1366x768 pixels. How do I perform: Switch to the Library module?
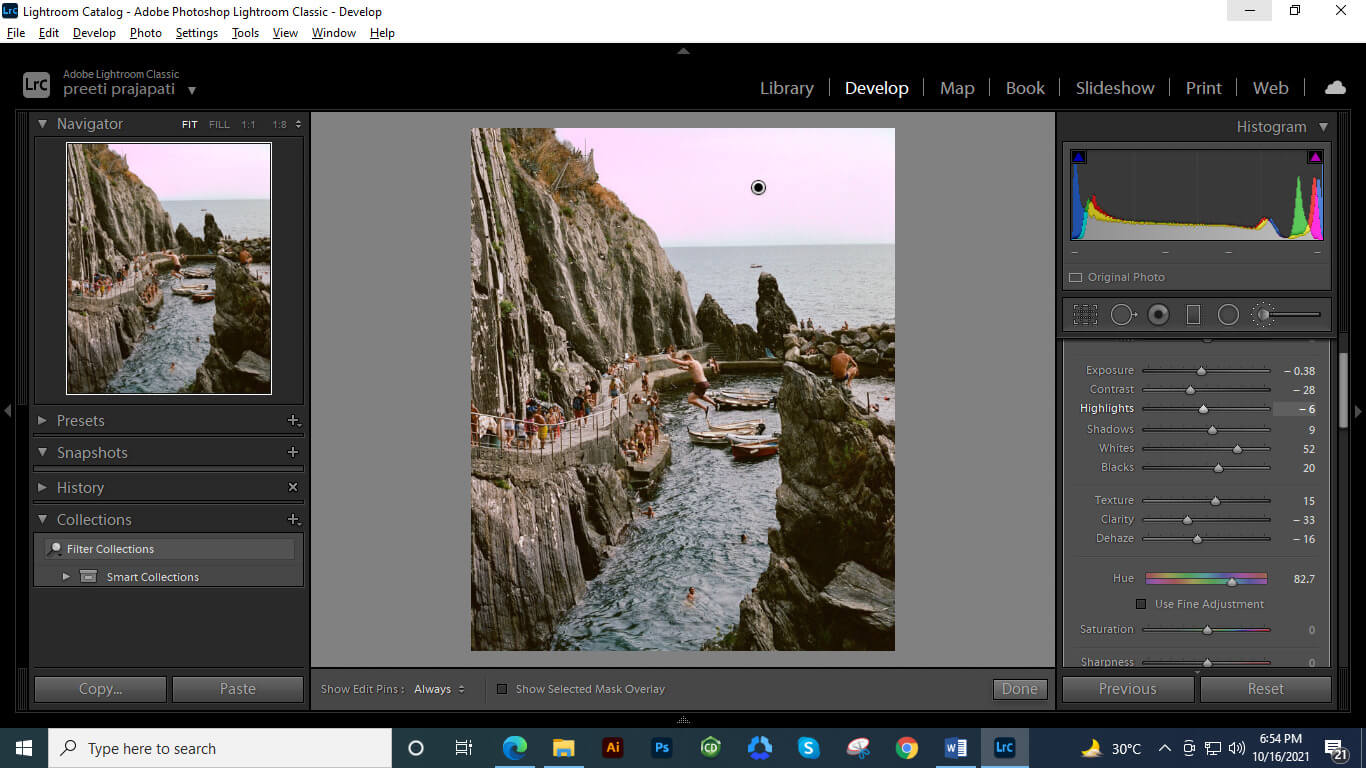click(x=786, y=87)
